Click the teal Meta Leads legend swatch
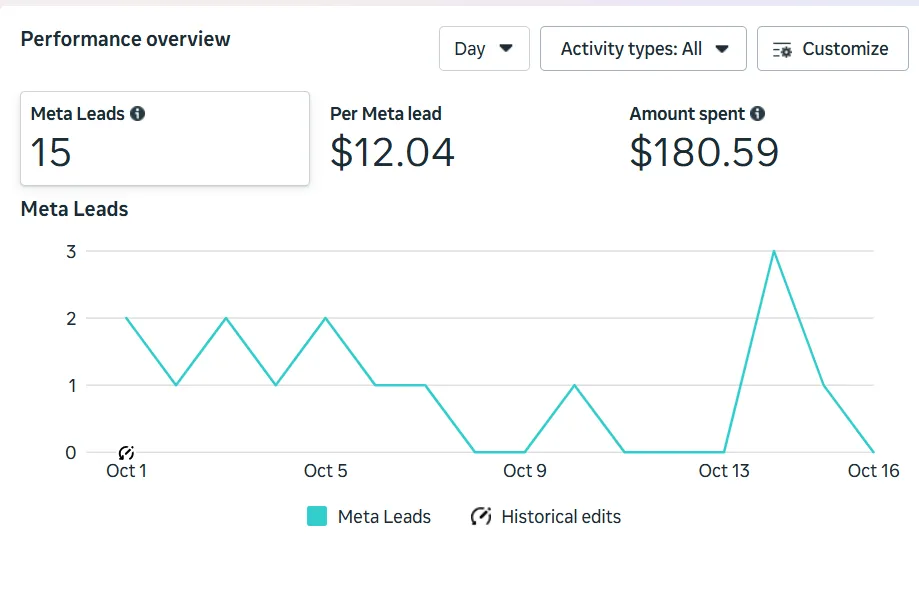Screen dimensions: 919x598 [x=317, y=517]
